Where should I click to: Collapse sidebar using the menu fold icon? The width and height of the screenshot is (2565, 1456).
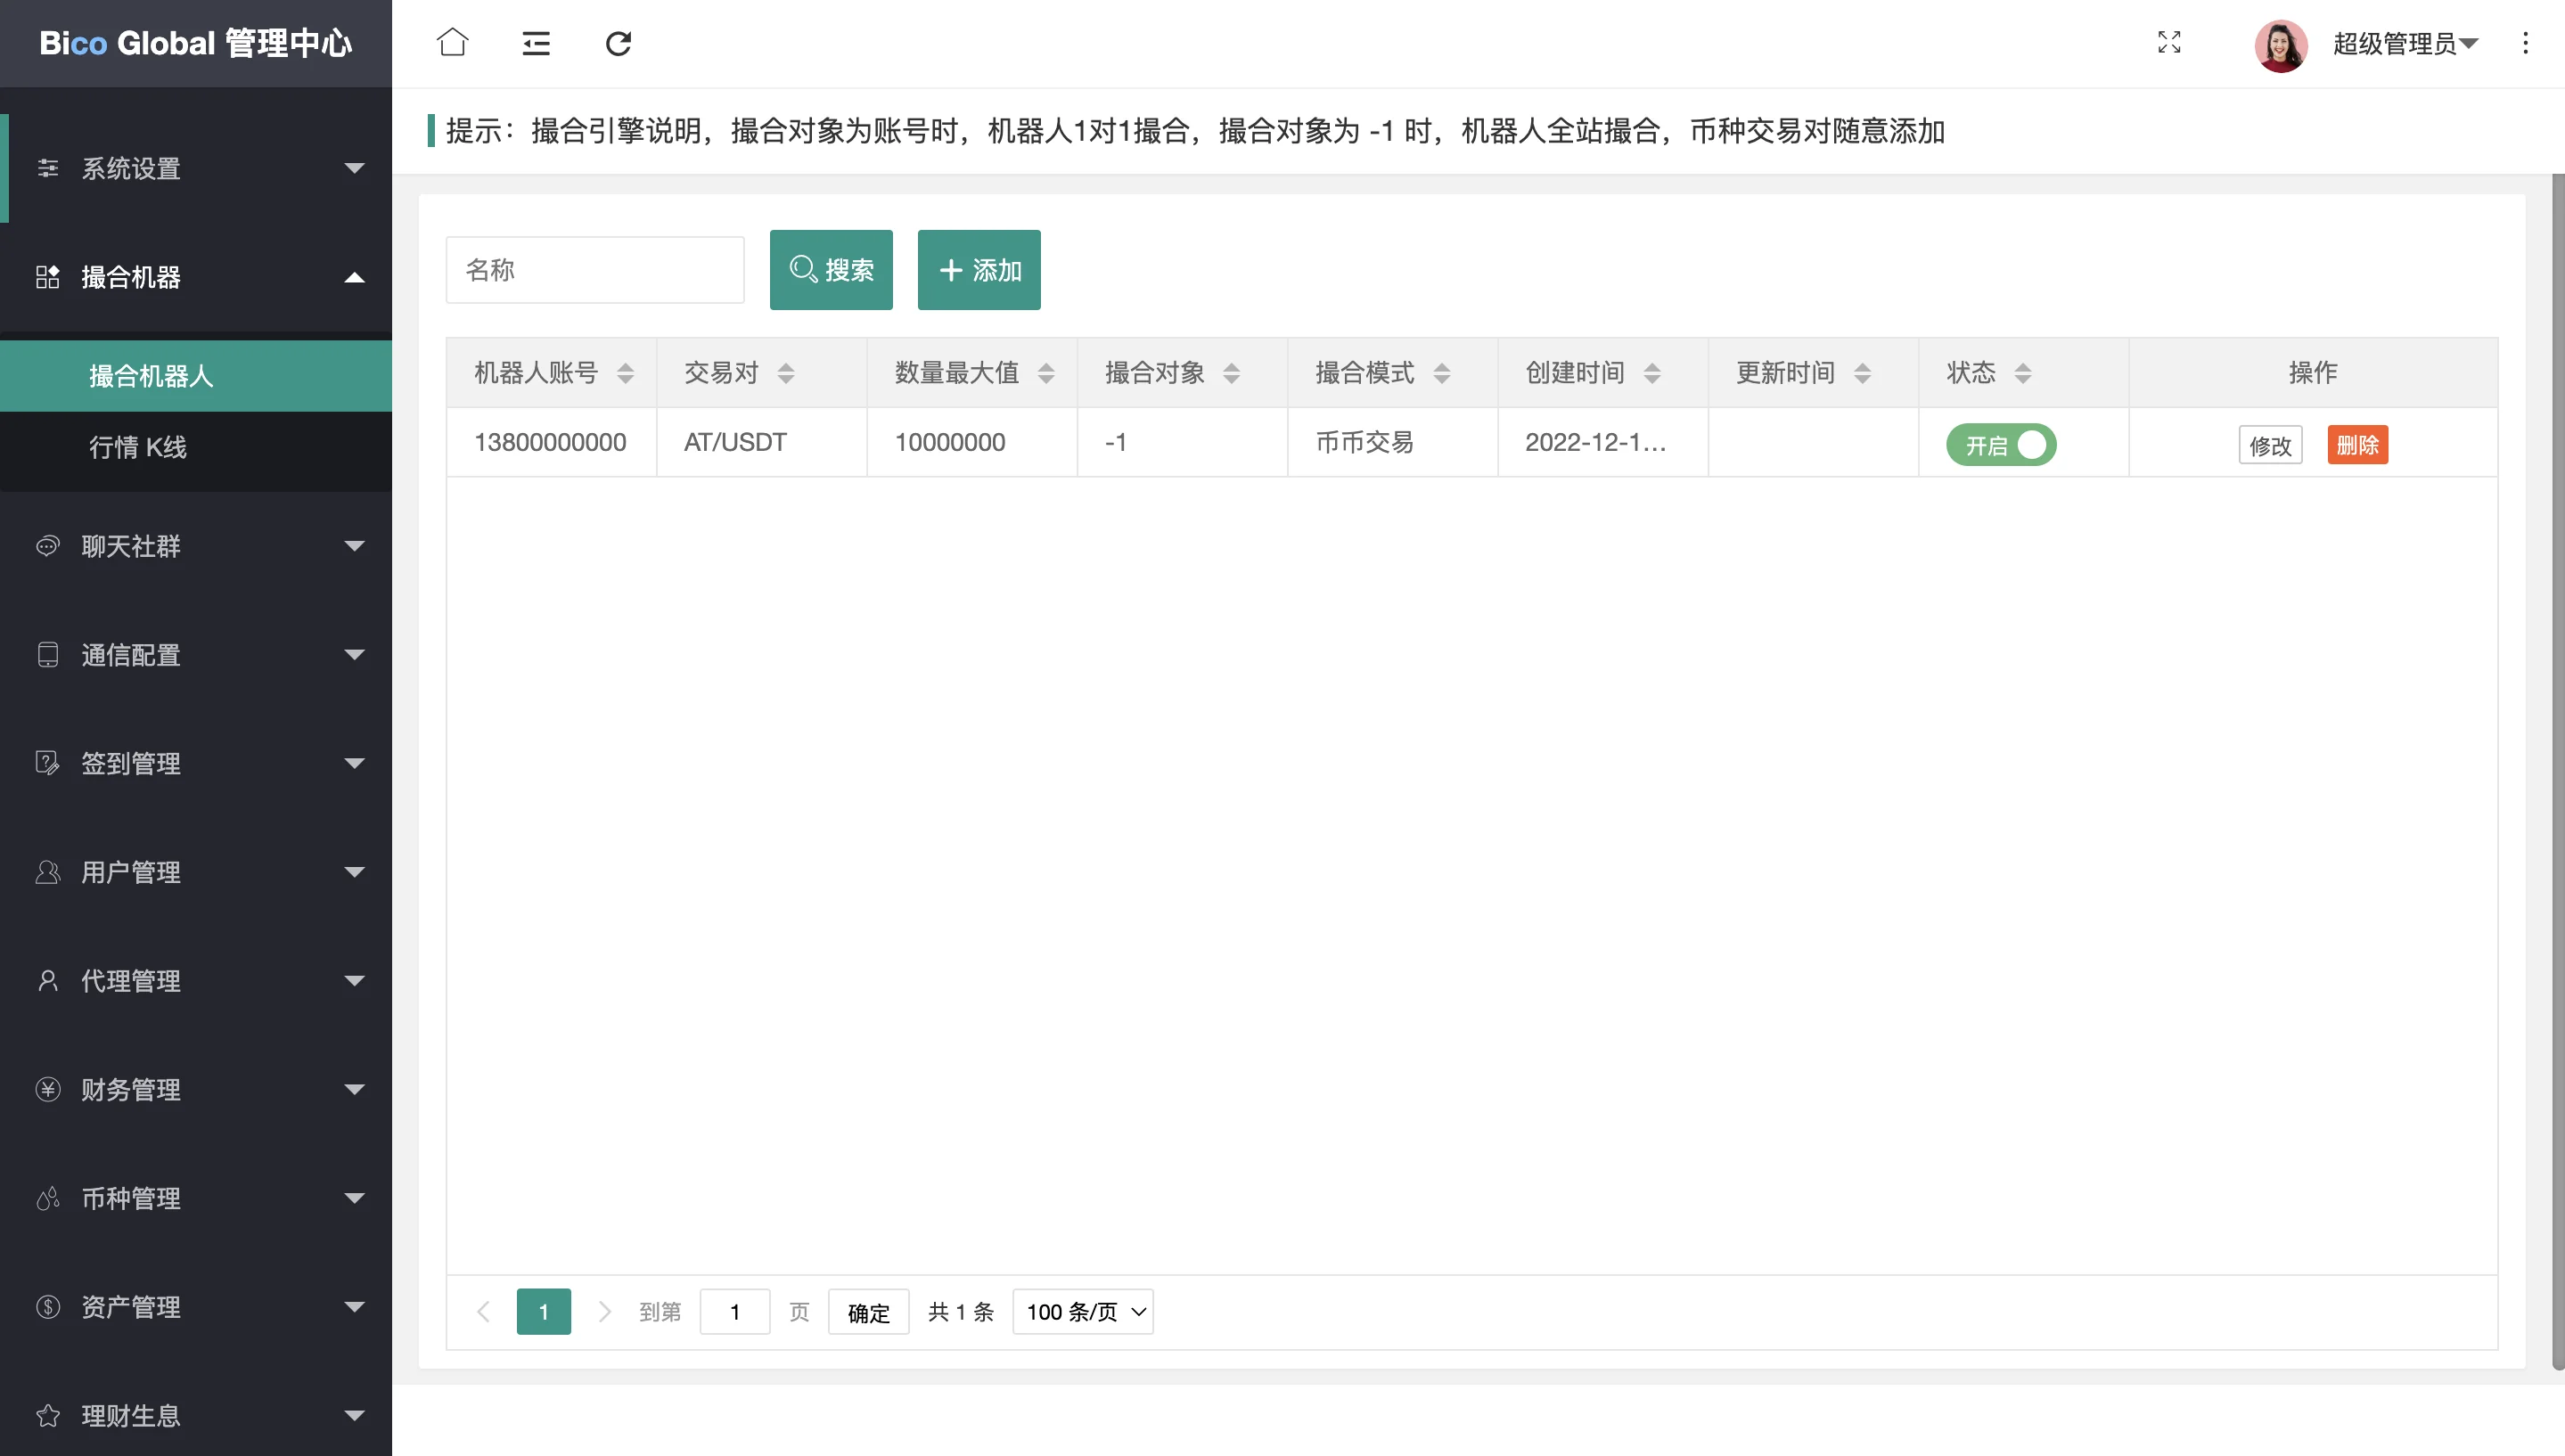tap(536, 43)
